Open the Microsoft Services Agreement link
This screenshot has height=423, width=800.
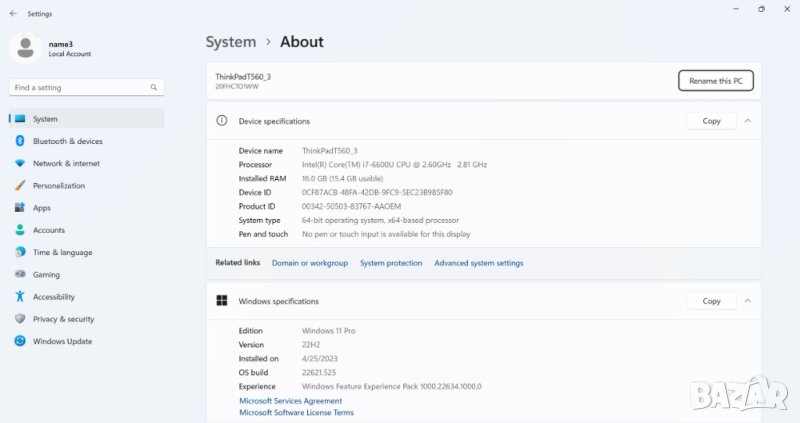290,401
